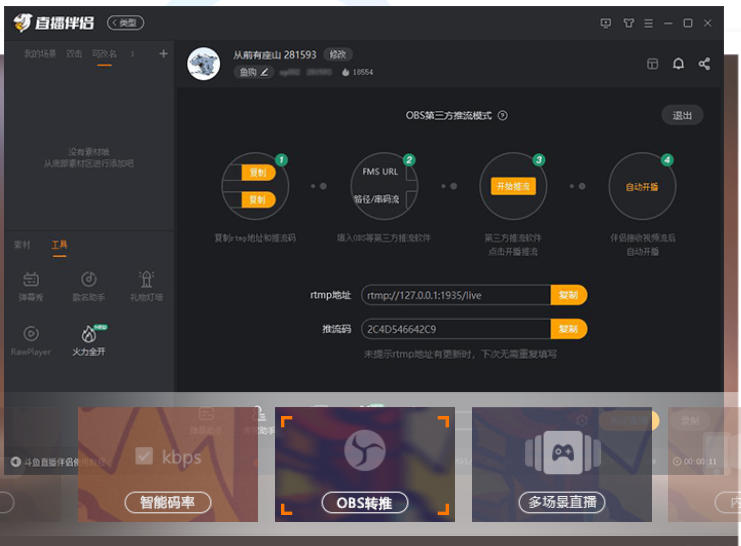The height and width of the screenshot is (546, 741).
Task: Click the 鱼购 tag under room title
Action: 247,72
